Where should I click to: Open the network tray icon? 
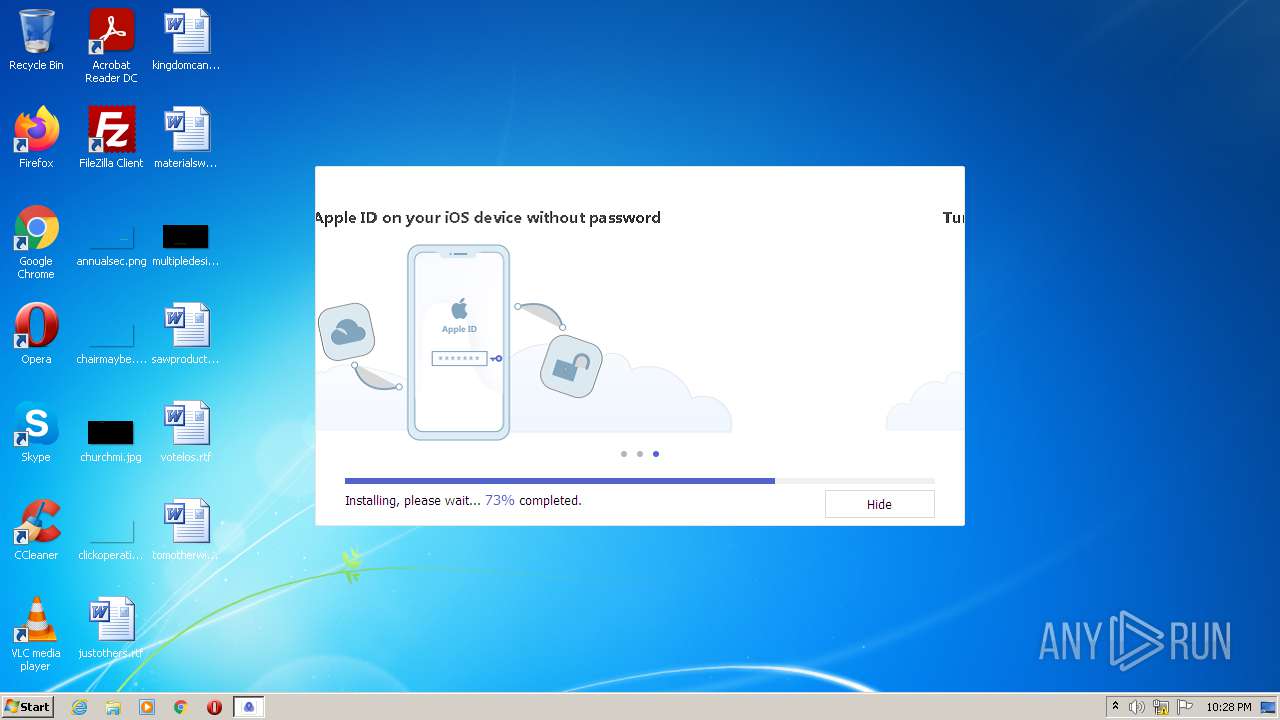(1161, 707)
